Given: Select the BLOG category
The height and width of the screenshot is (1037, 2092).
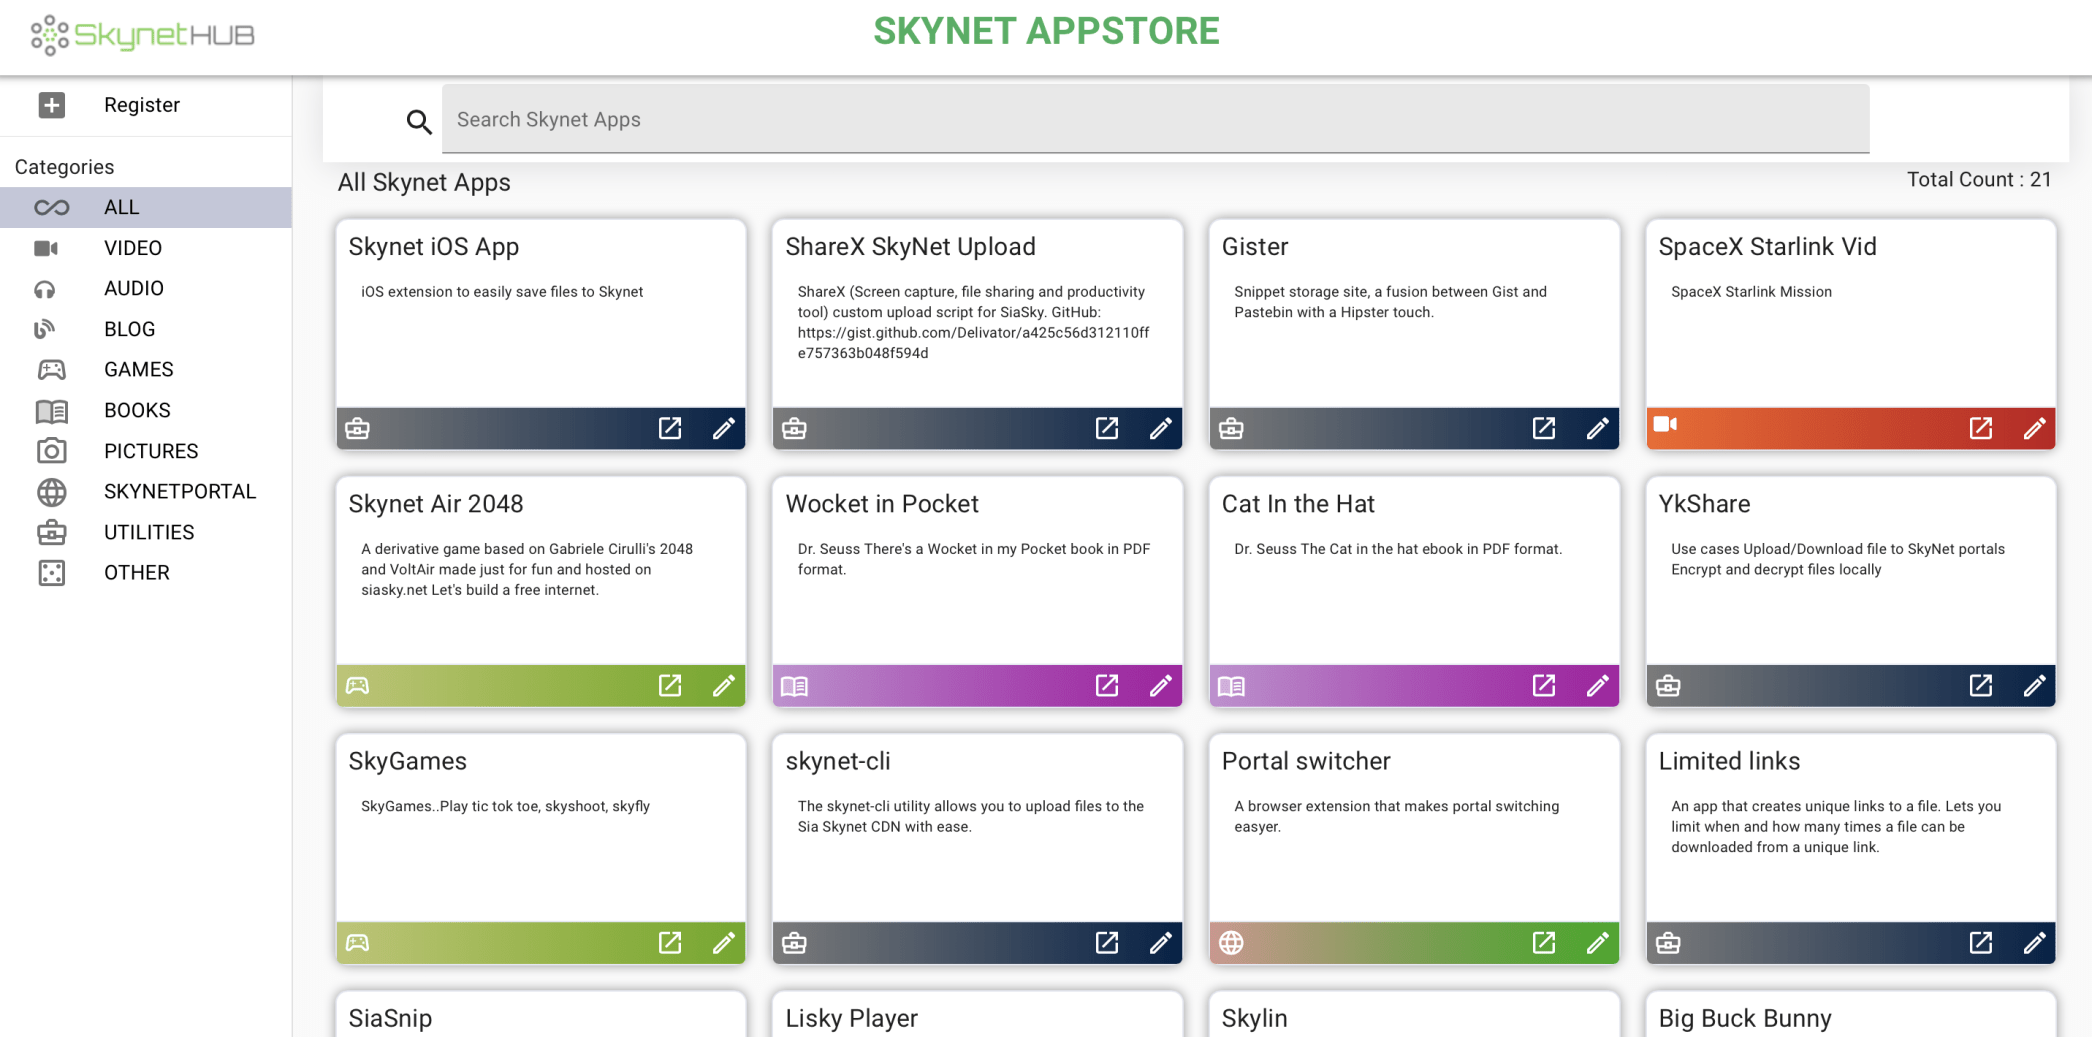Looking at the screenshot, I should [129, 329].
